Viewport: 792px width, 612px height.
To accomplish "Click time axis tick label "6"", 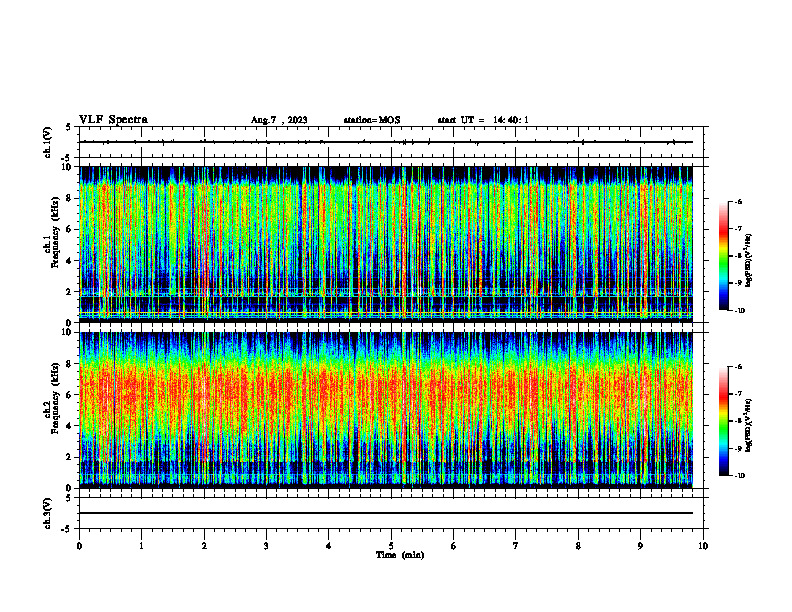I will 454,546.
